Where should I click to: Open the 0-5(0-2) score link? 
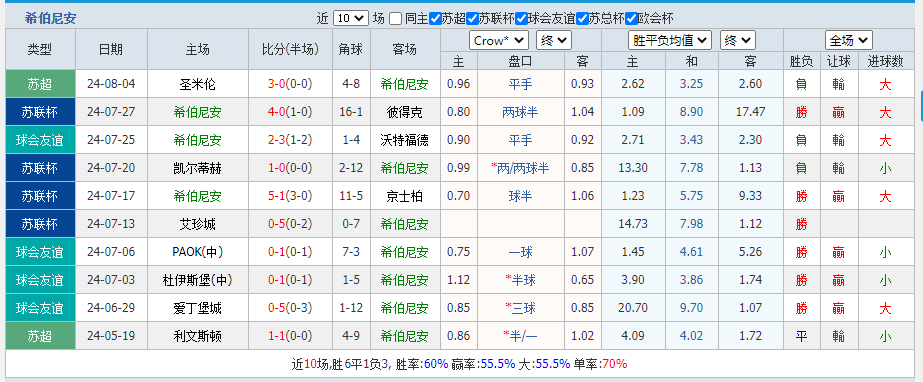click(x=290, y=224)
